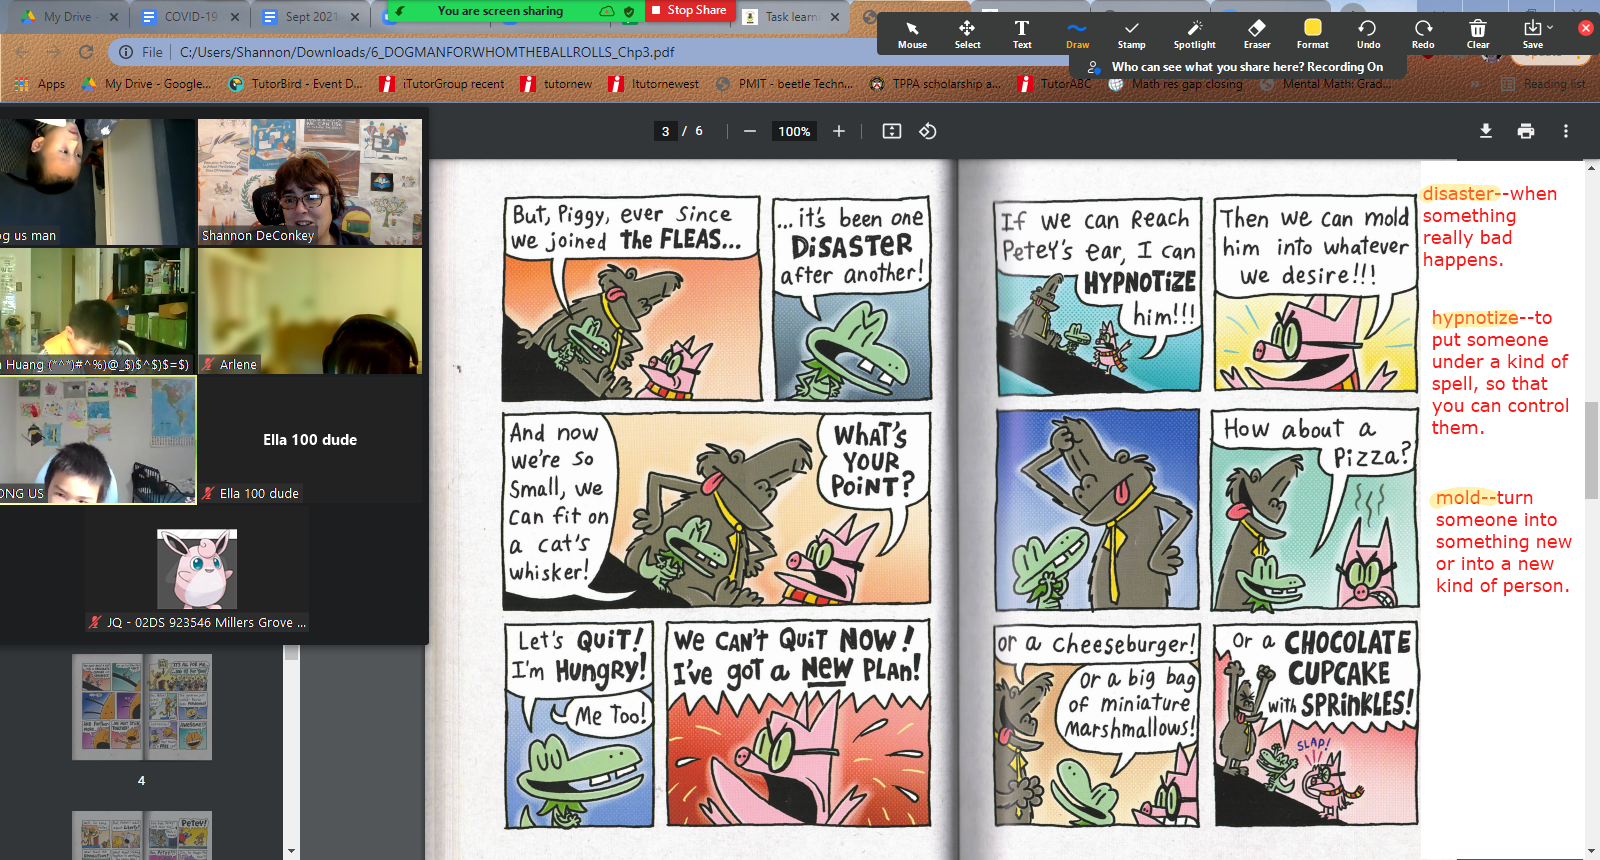
Task: Open TPPA scholarship bookmark
Action: point(934,84)
